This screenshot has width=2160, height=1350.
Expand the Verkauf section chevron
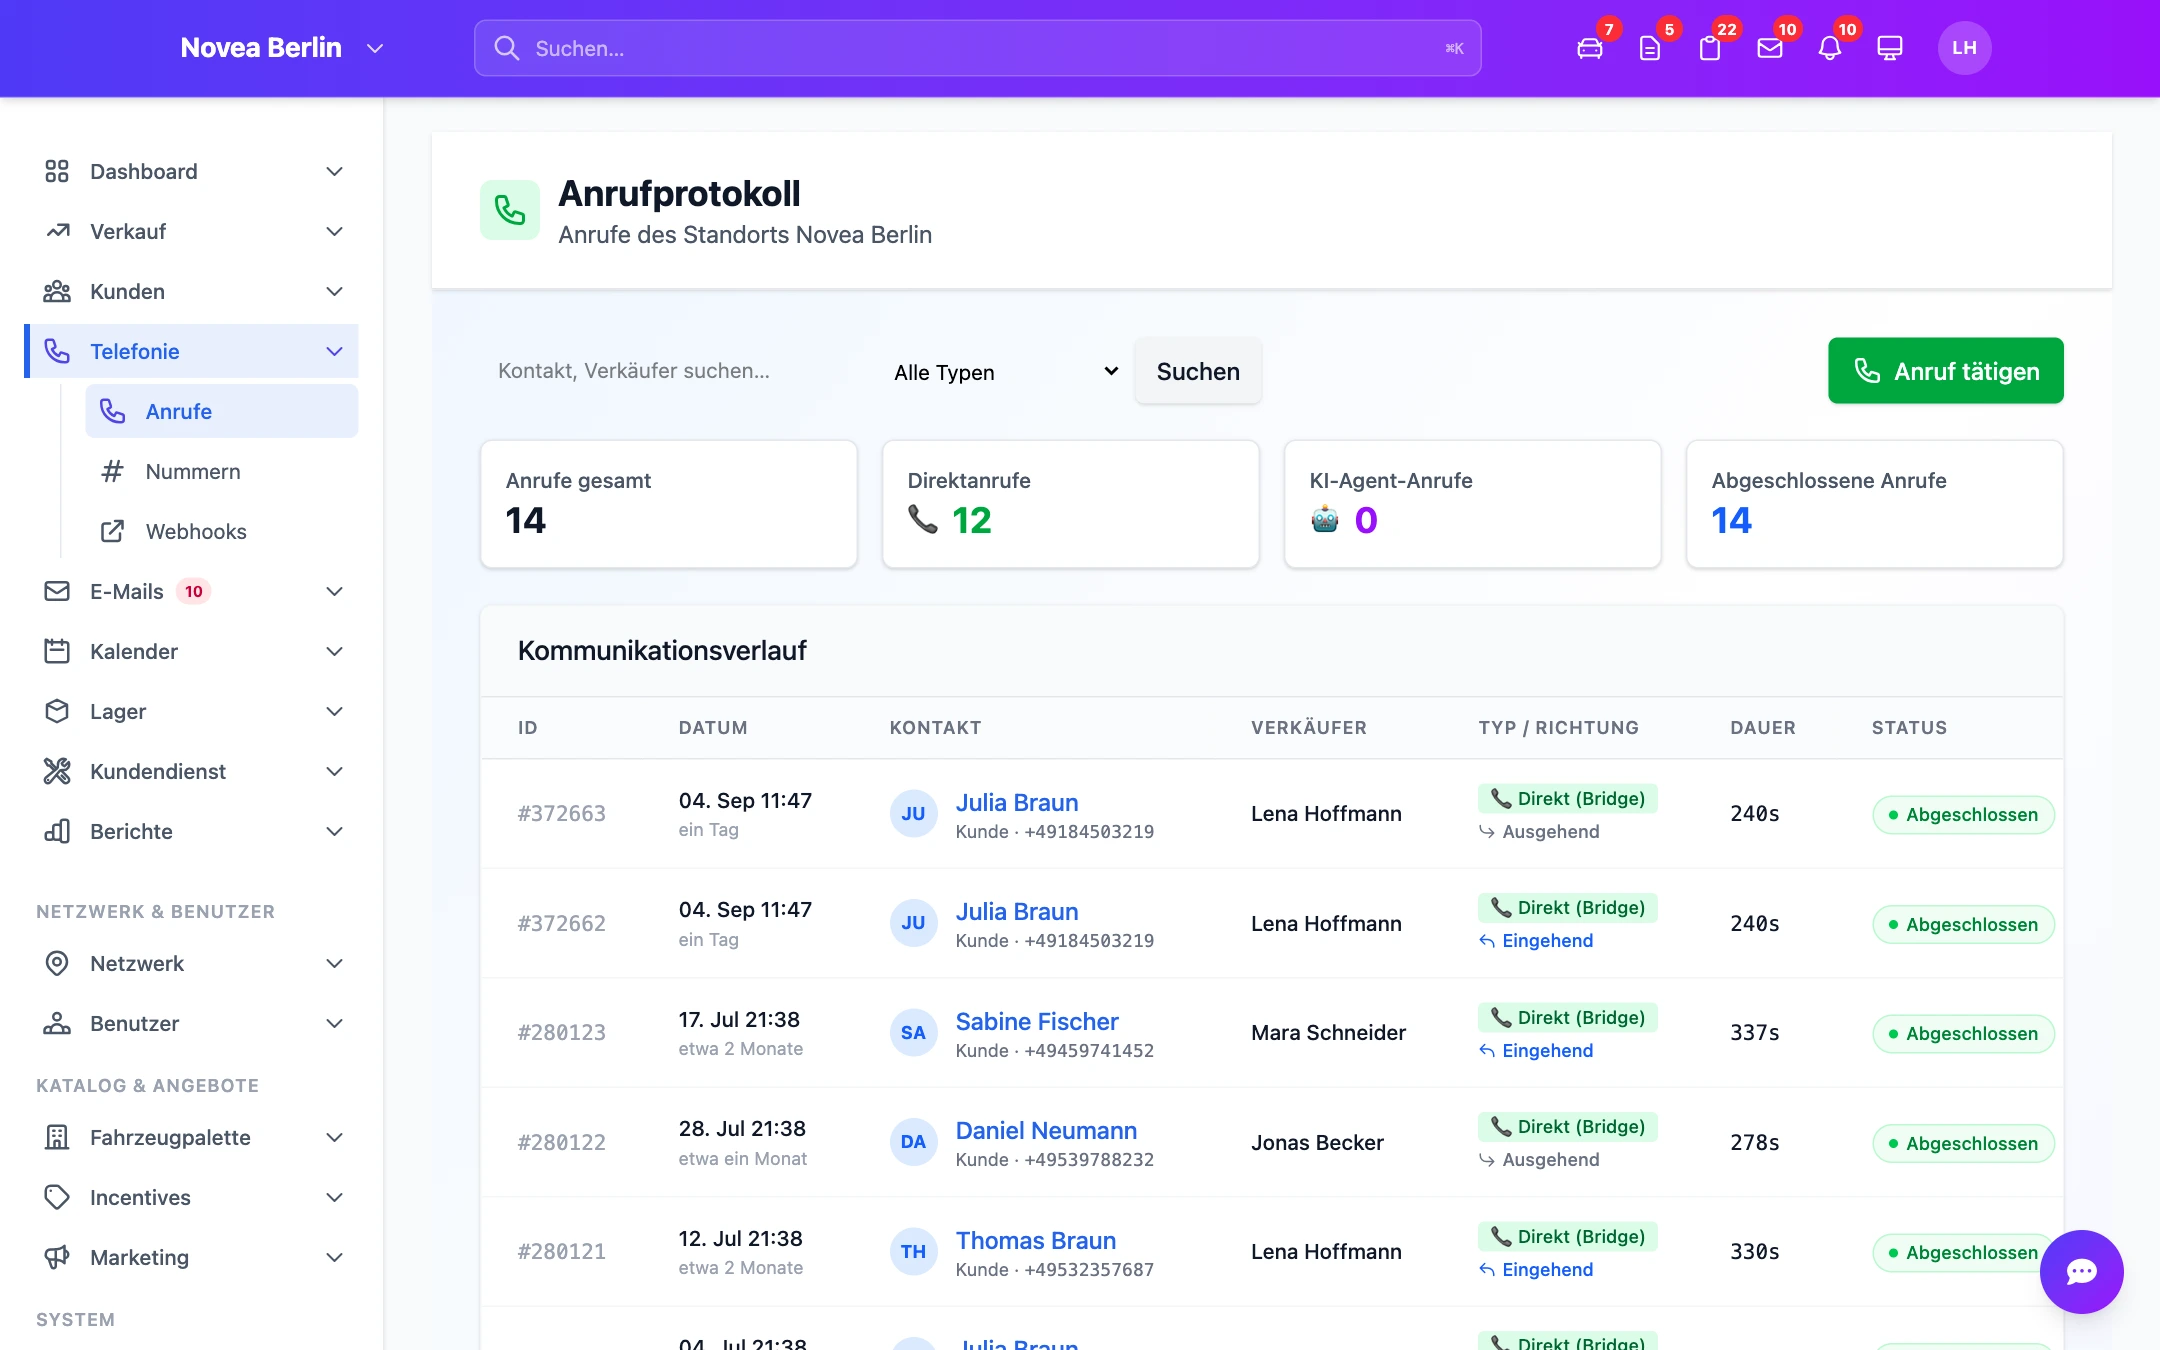pyautogui.click(x=335, y=231)
